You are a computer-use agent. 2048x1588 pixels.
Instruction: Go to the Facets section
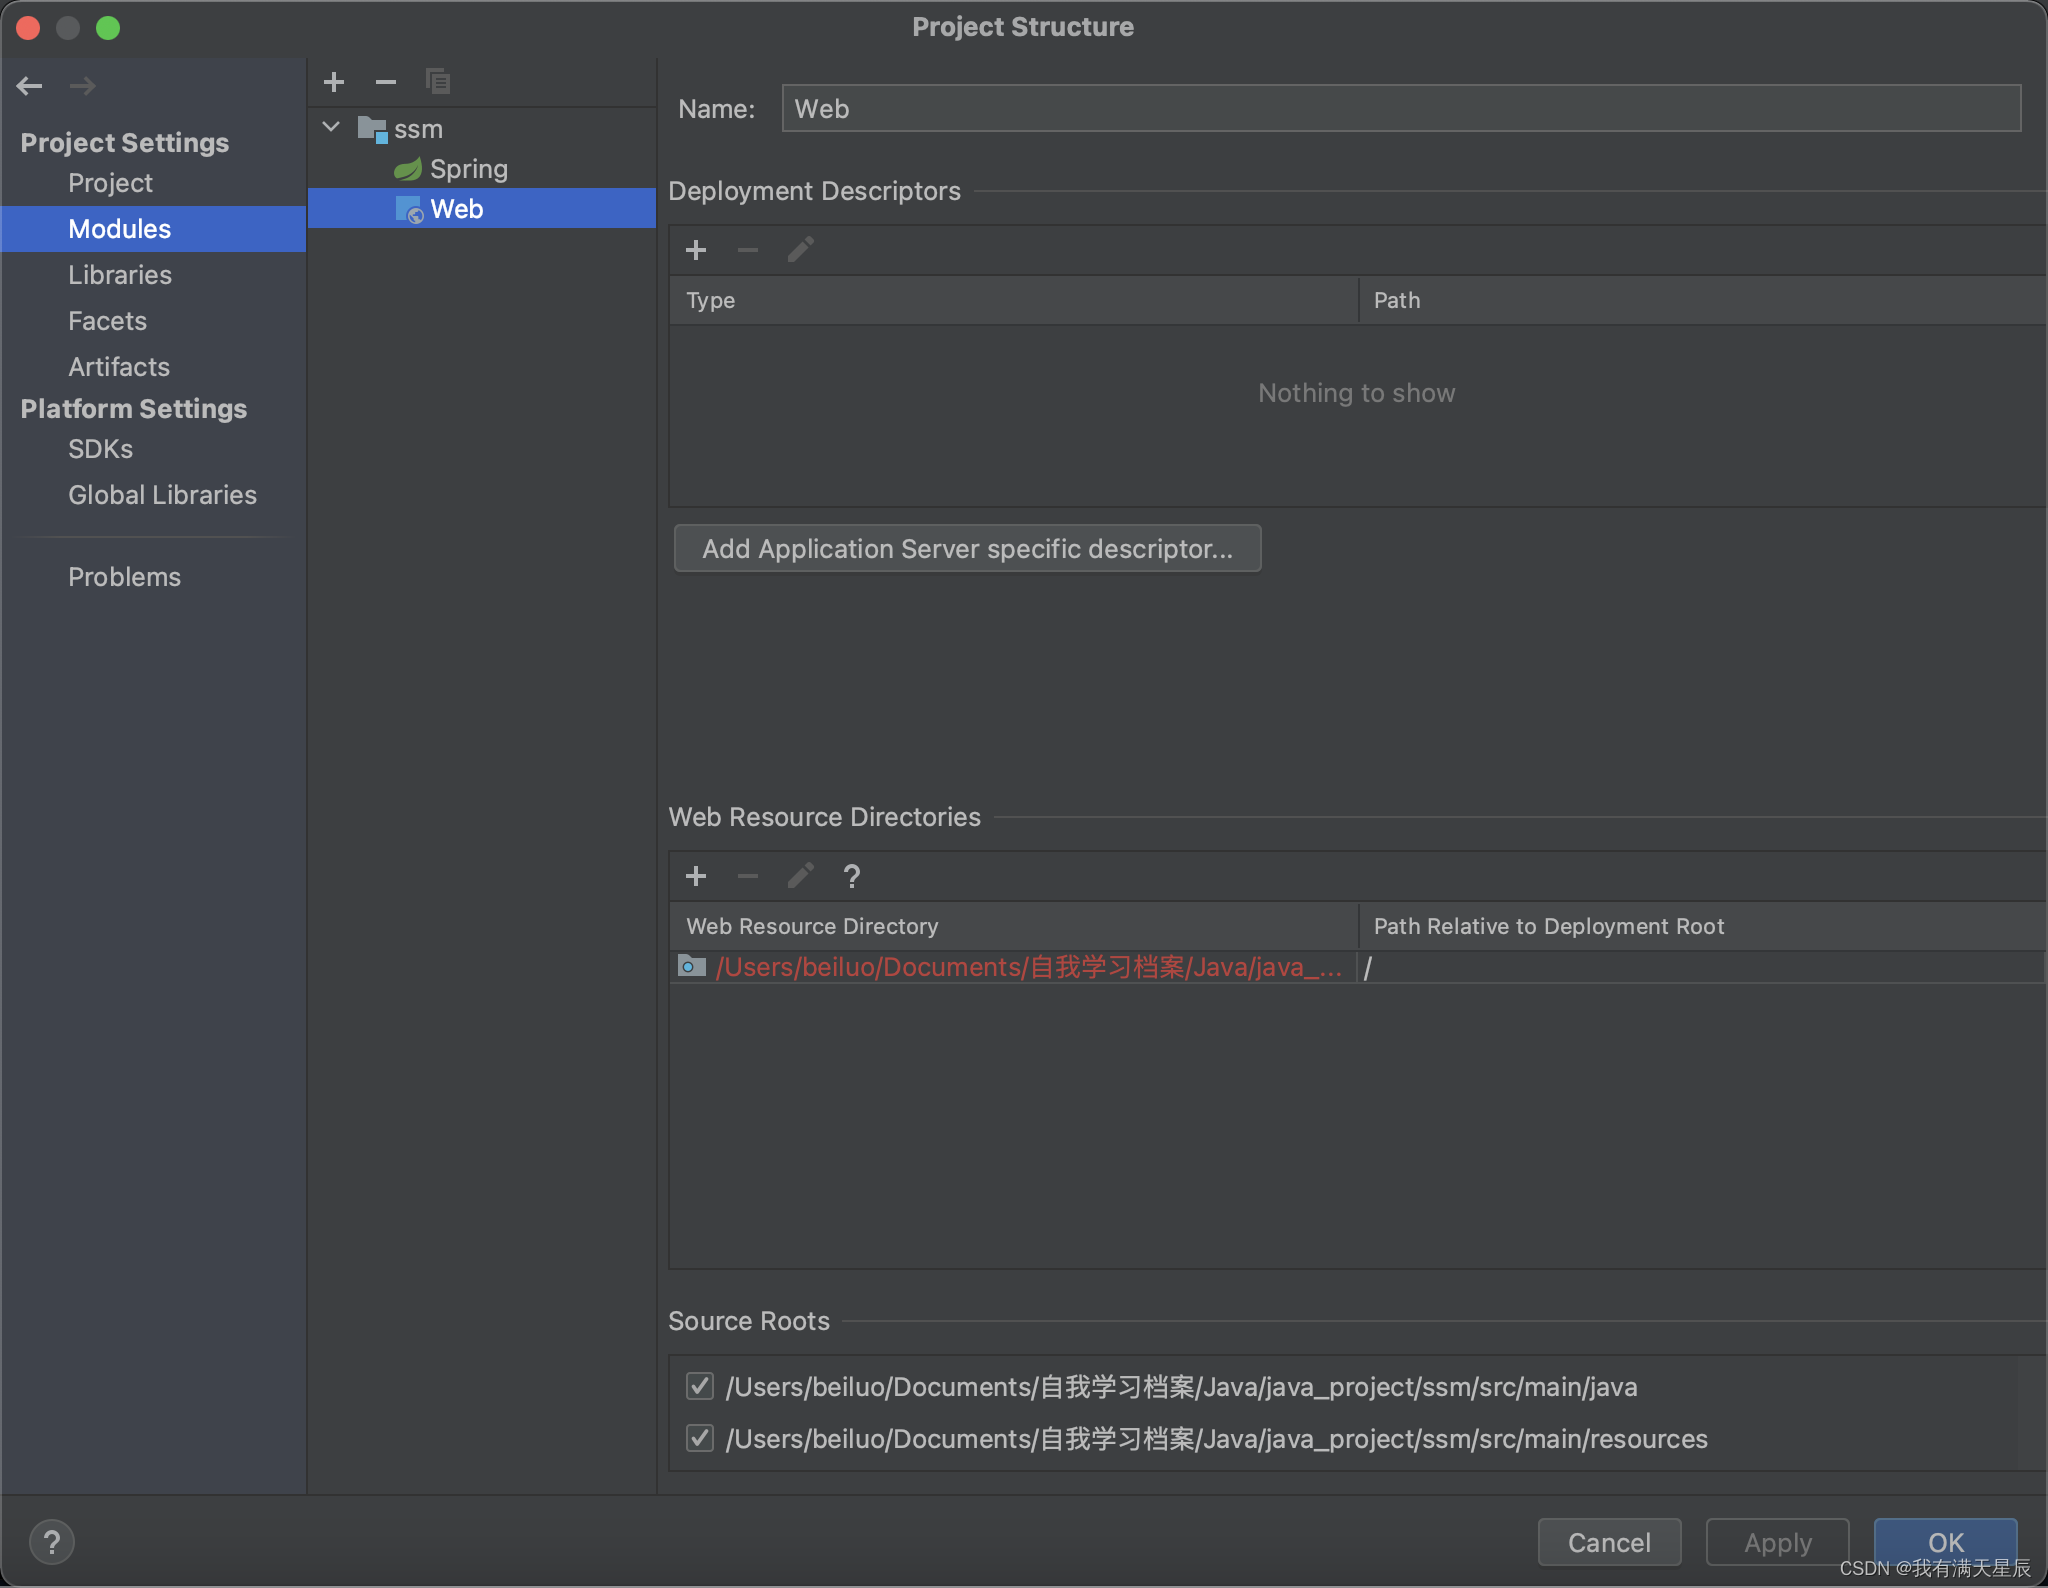point(107,321)
